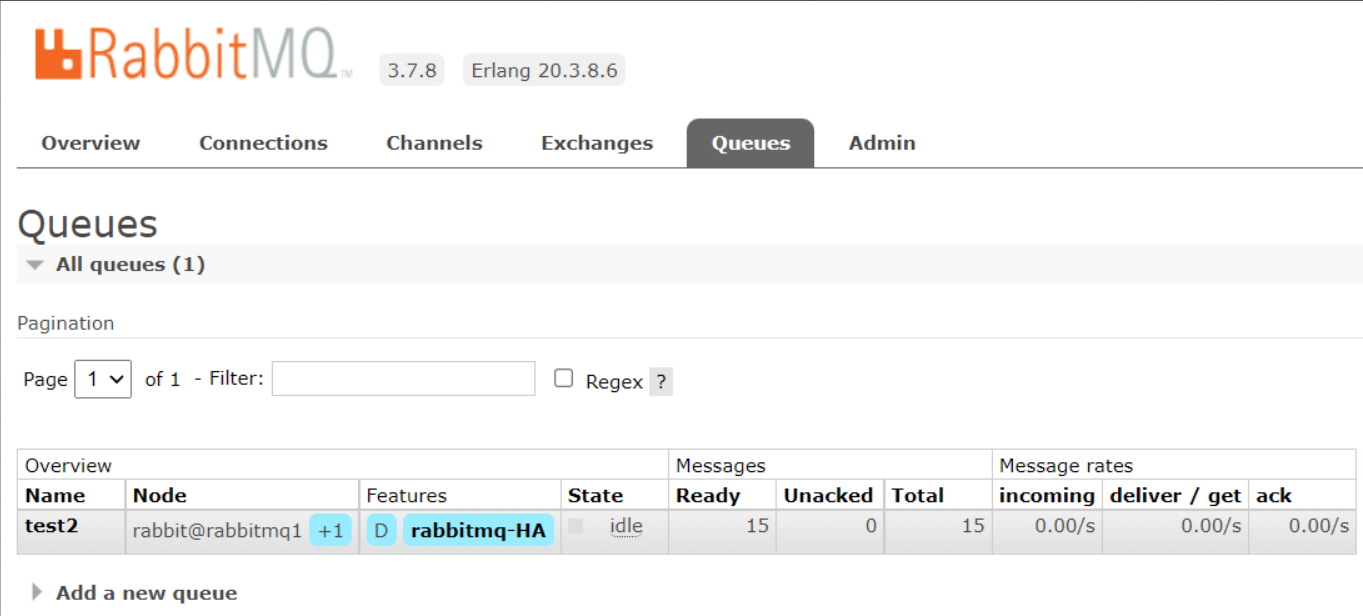Click the Message rates group header
Screen dimensions: 1363x616
tap(1066, 465)
